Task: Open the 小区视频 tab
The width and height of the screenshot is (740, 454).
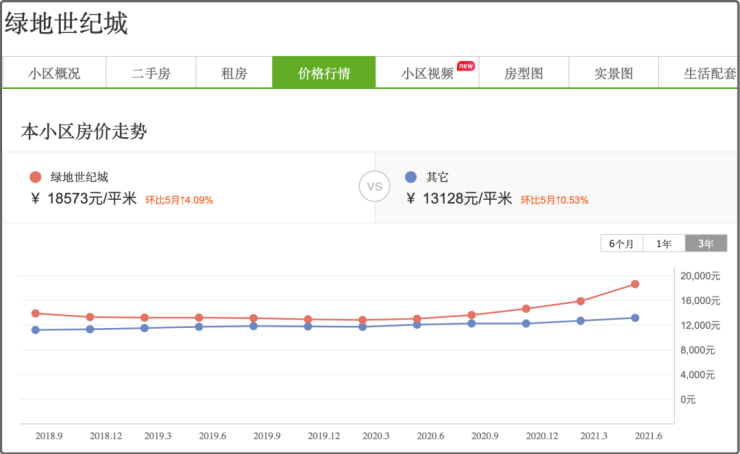Action: tap(427, 74)
